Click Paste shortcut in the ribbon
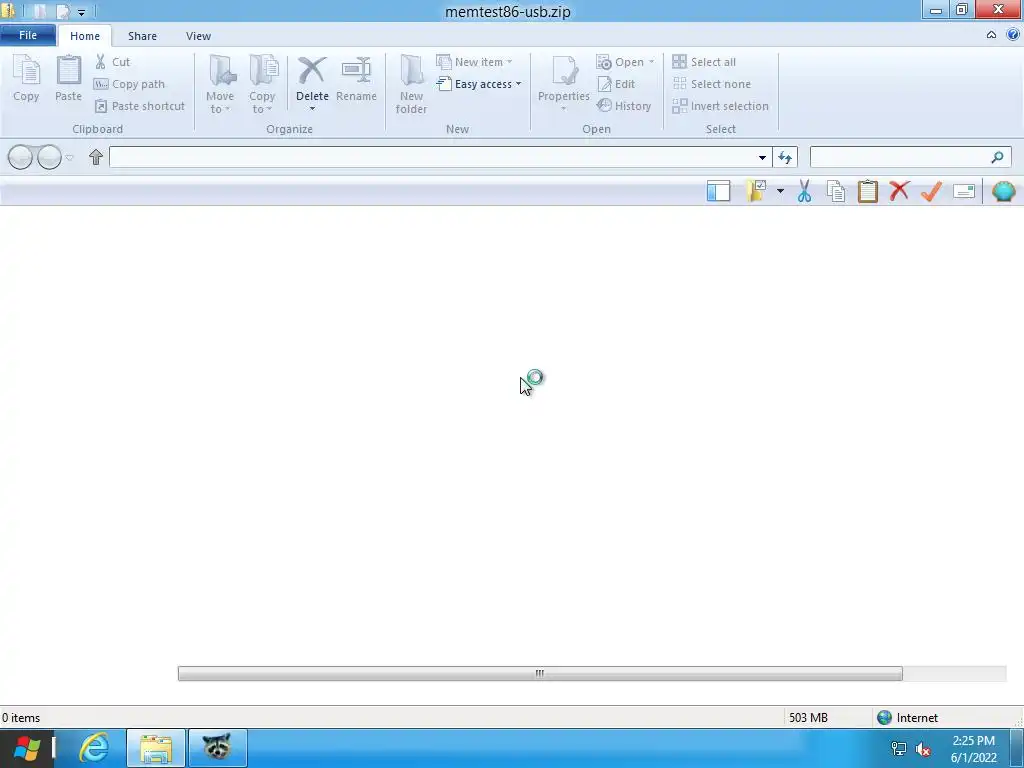This screenshot has width=1024, height=768. [140, 106]
